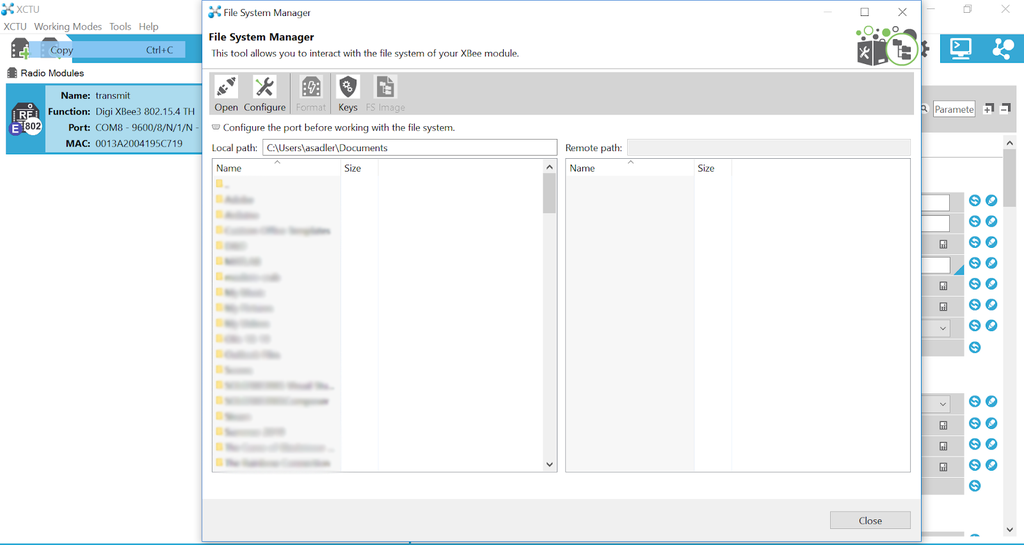Click the expand all sections plus icon
The width and height of the screenshot is (1024, 545).
(988, 109)
